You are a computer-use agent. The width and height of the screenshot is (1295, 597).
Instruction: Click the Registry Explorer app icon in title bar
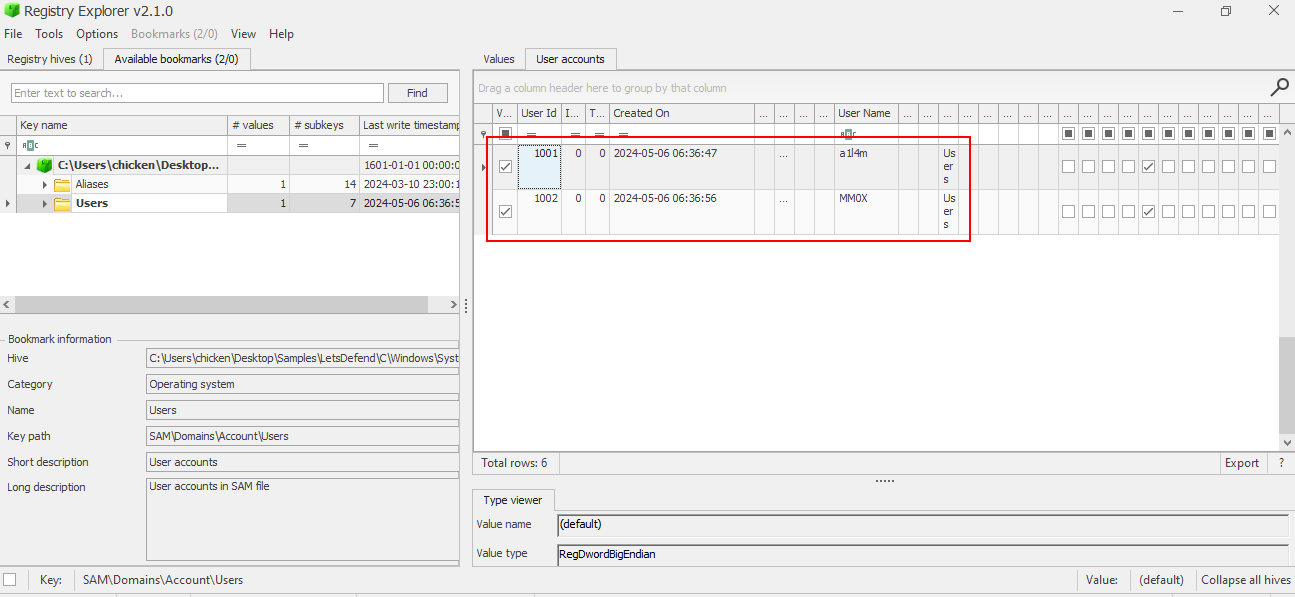point(11,11)
